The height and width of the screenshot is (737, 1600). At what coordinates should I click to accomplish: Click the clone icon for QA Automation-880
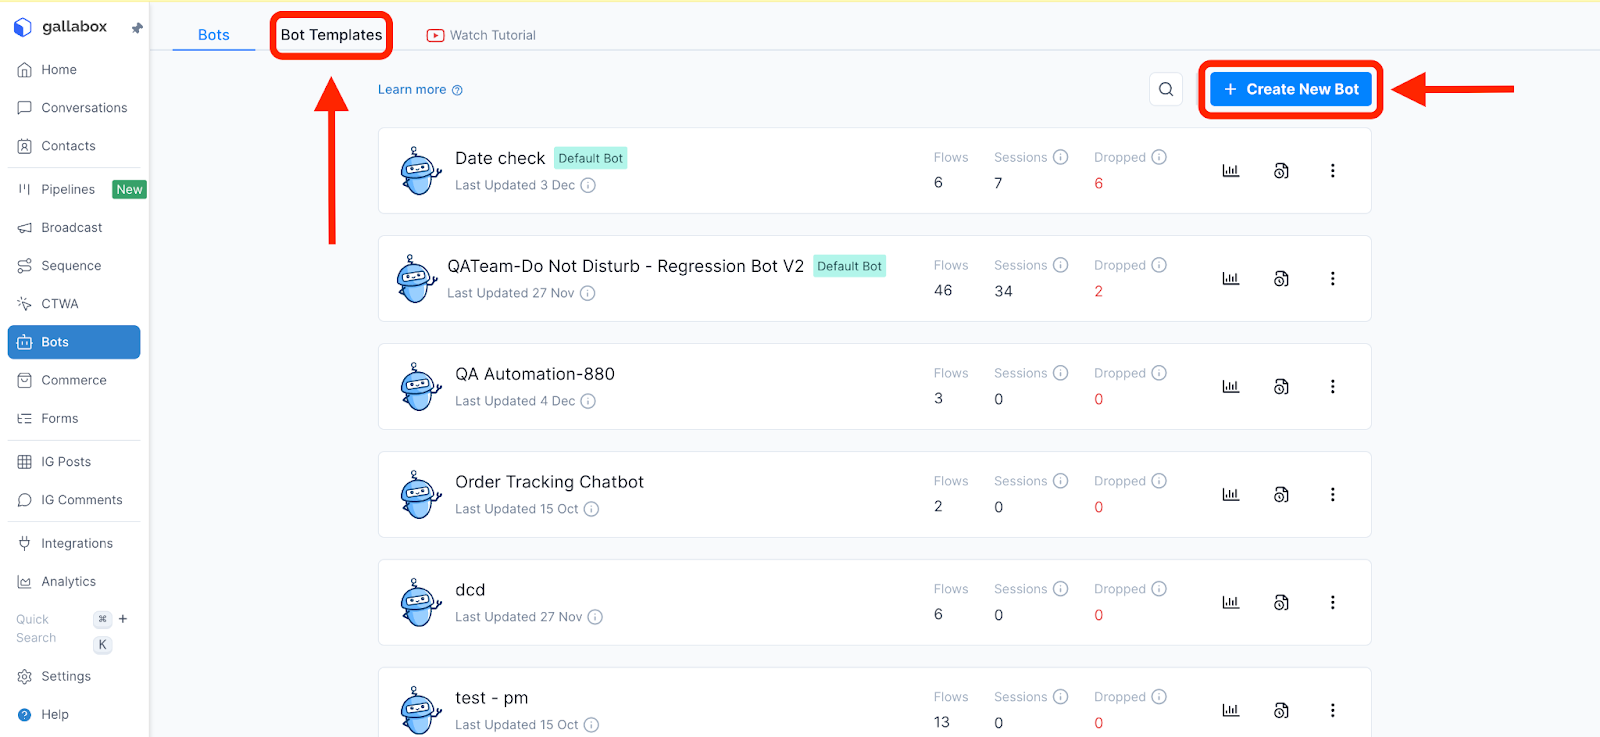coord(1281,387)
